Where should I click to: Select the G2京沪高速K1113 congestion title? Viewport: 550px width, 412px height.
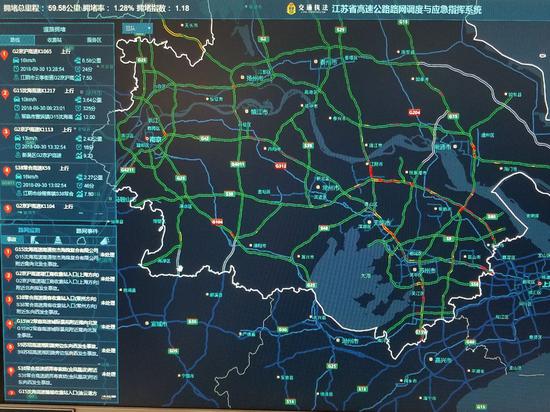pyautogui.click(x=34, y=130)
